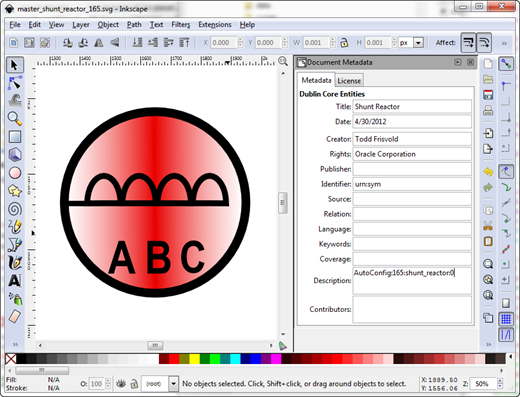
Task: Select the Calligraphy pen tool
Action: click(x=15, y=263)
